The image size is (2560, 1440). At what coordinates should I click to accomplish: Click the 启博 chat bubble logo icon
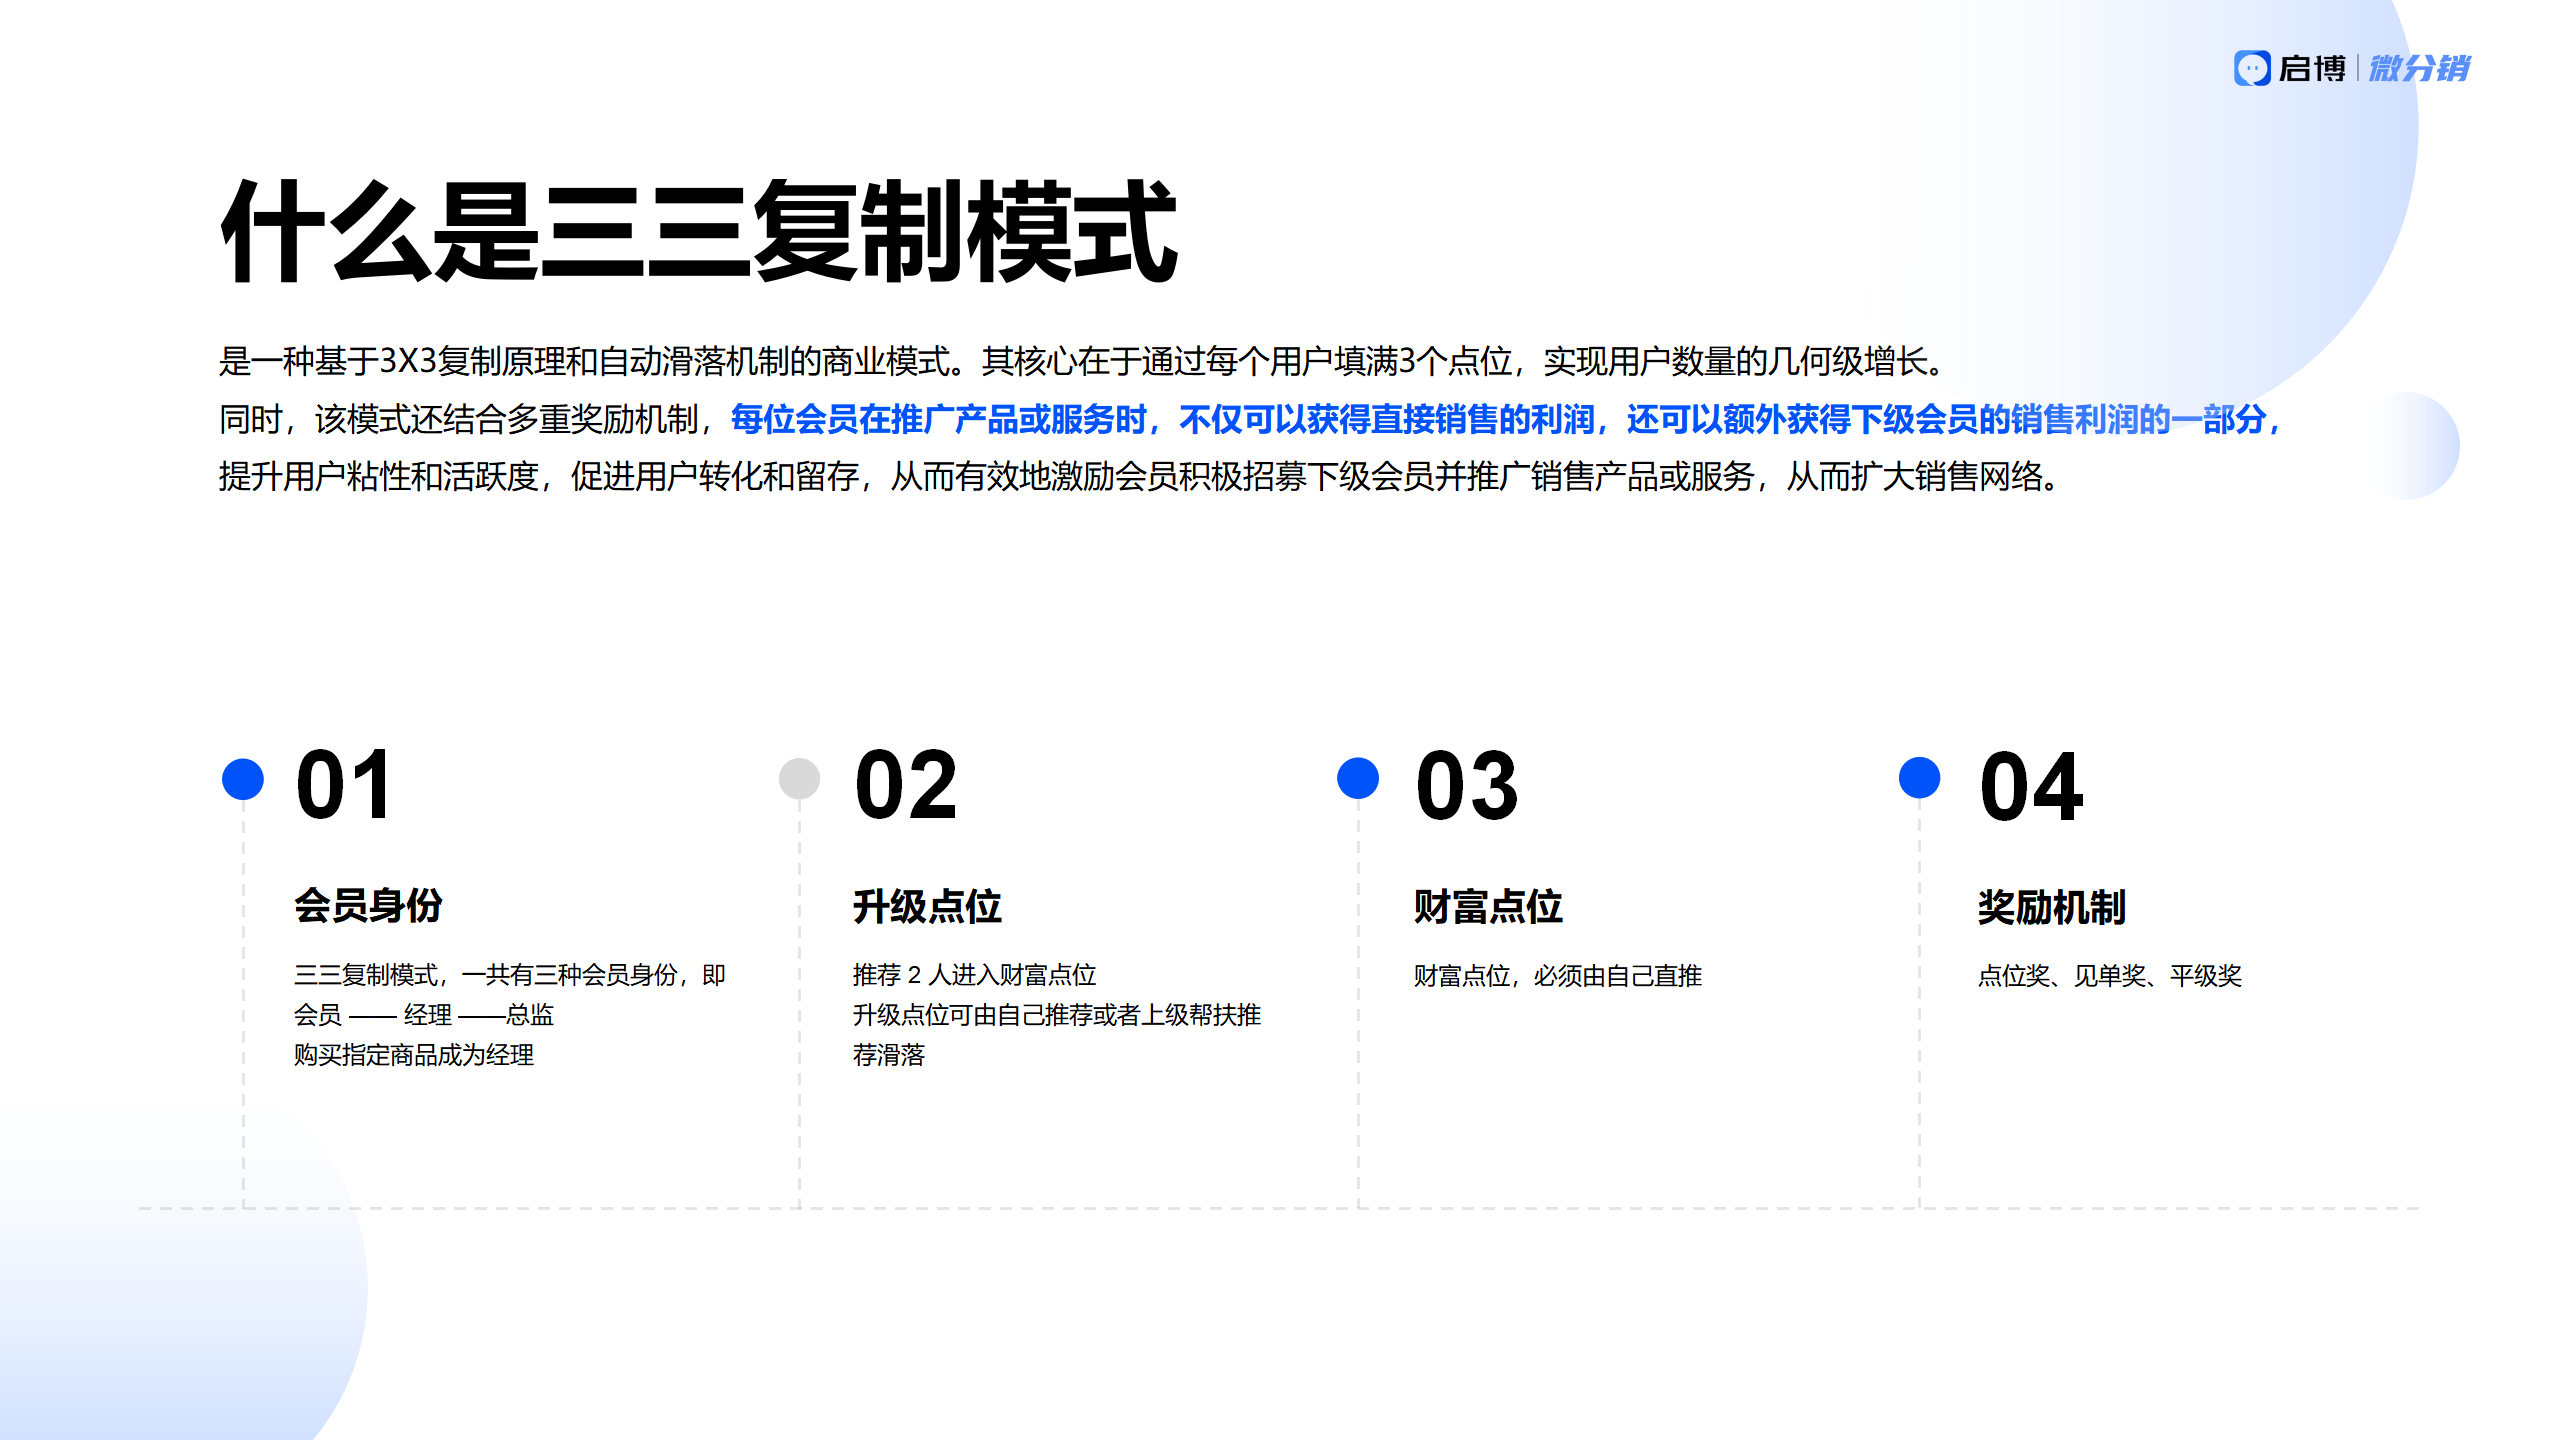[2252, 68]
